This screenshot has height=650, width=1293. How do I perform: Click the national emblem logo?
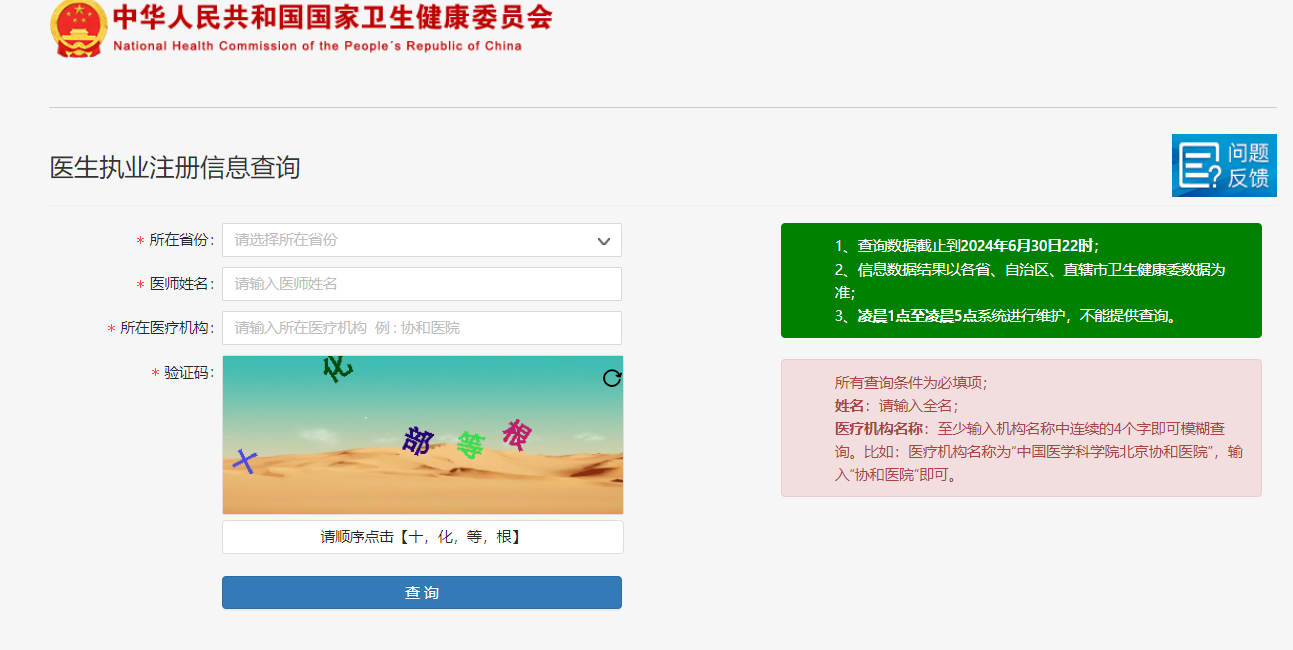[78, 28]
